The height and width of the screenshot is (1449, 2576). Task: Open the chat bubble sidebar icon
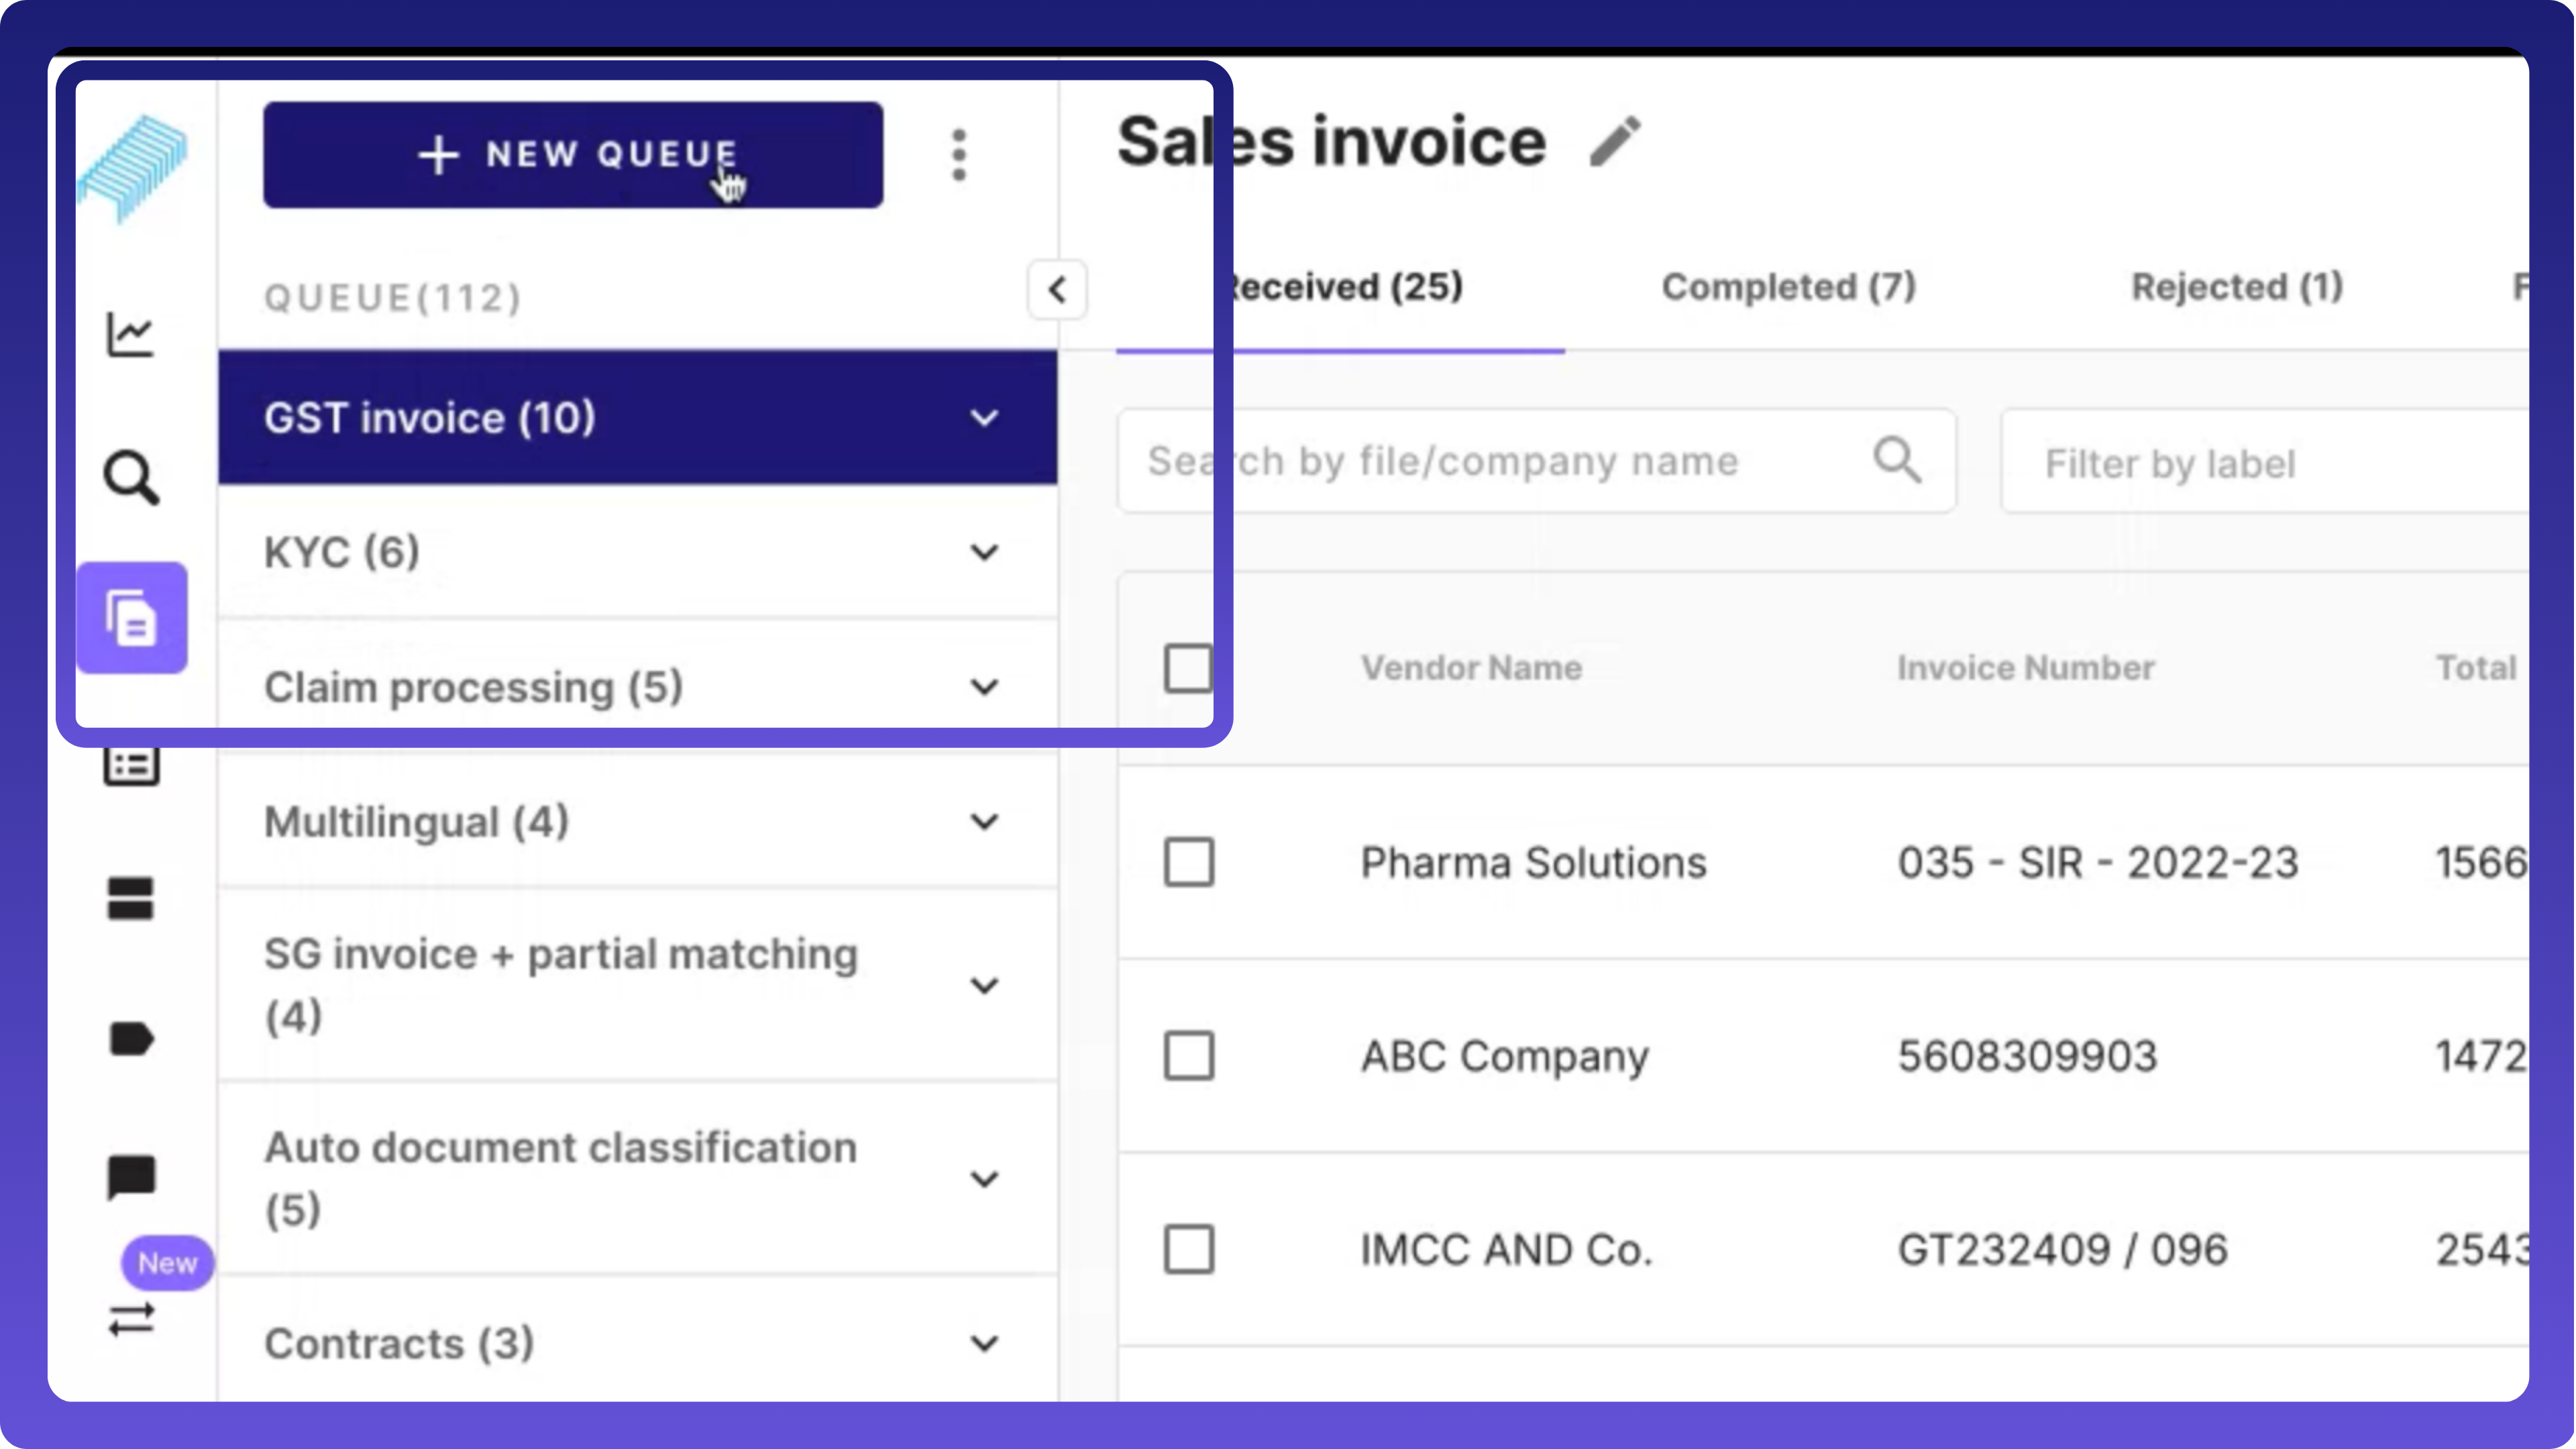pos(131,1176)
